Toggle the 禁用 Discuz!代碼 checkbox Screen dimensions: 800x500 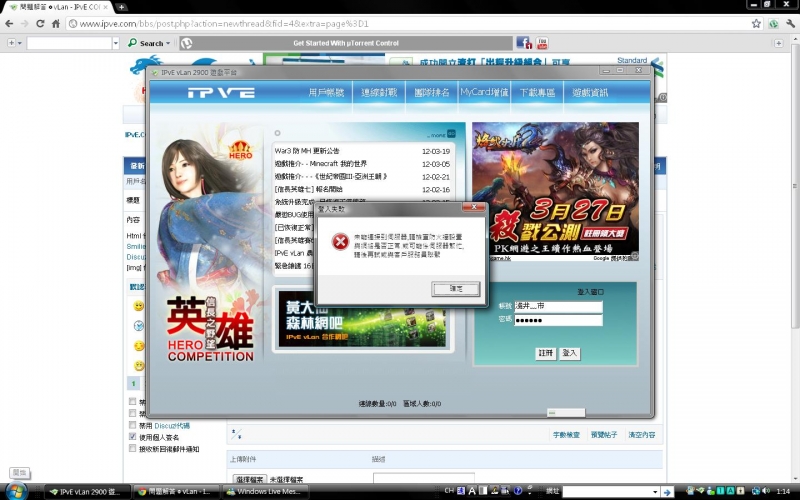click(x=133, y=425)
